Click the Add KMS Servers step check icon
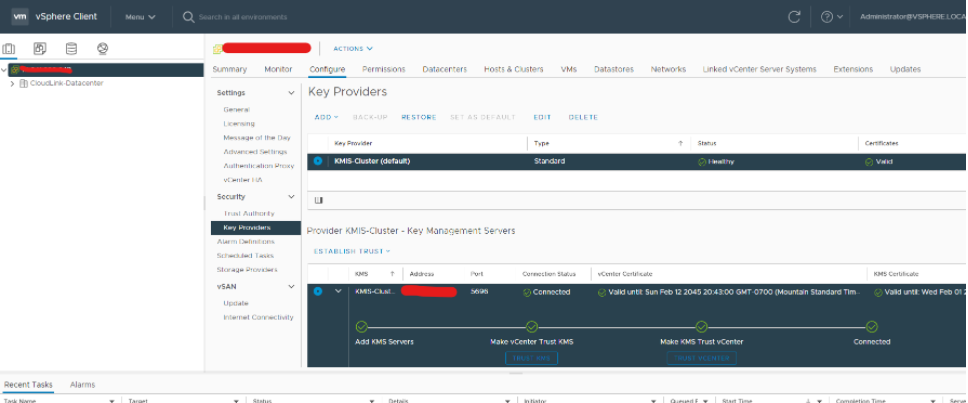Viewport: 968px width, 403px height. click(x=362, y=326)
